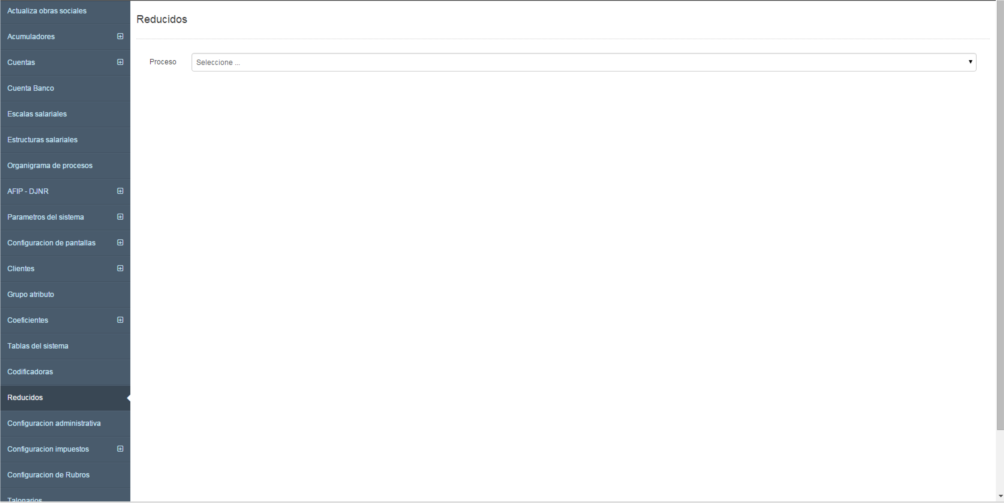Expand the Cuentas submenu plus icon
This screenshot has width=1004, height=503.
[120, 62]
